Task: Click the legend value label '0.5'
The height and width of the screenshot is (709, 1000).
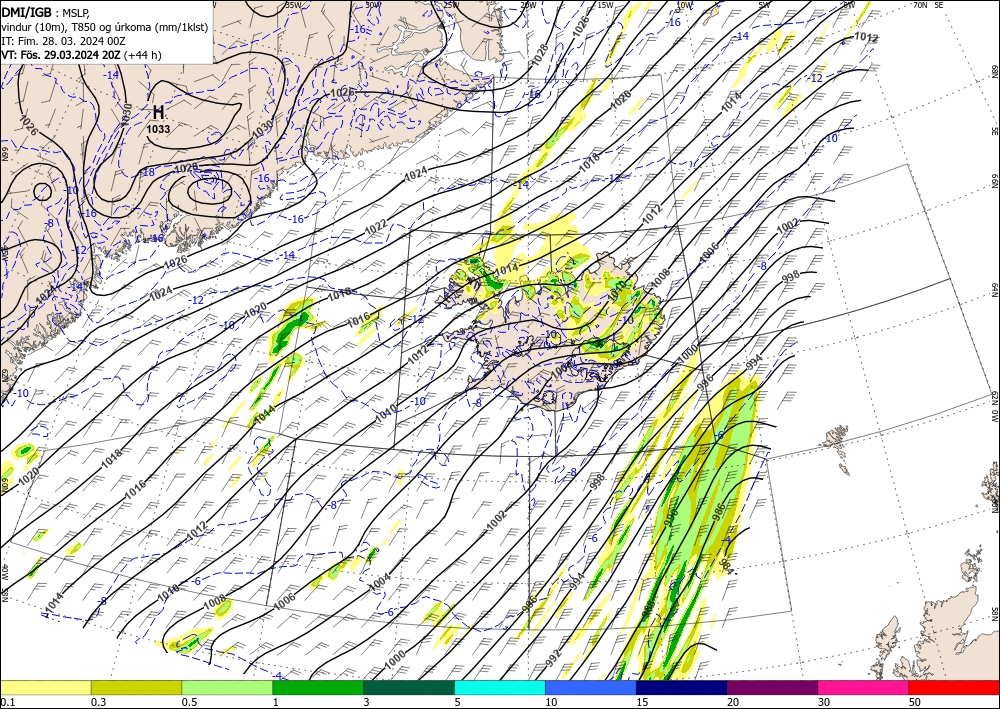Action: [x=189, y=702]
